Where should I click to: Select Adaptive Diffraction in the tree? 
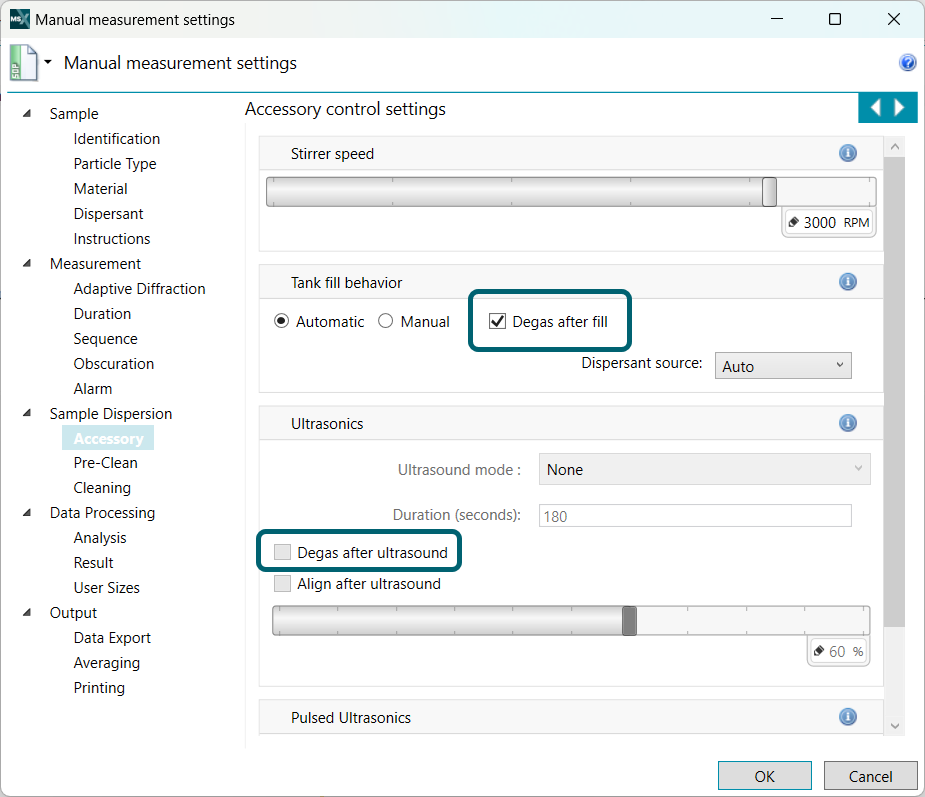(x=139, y=289)
